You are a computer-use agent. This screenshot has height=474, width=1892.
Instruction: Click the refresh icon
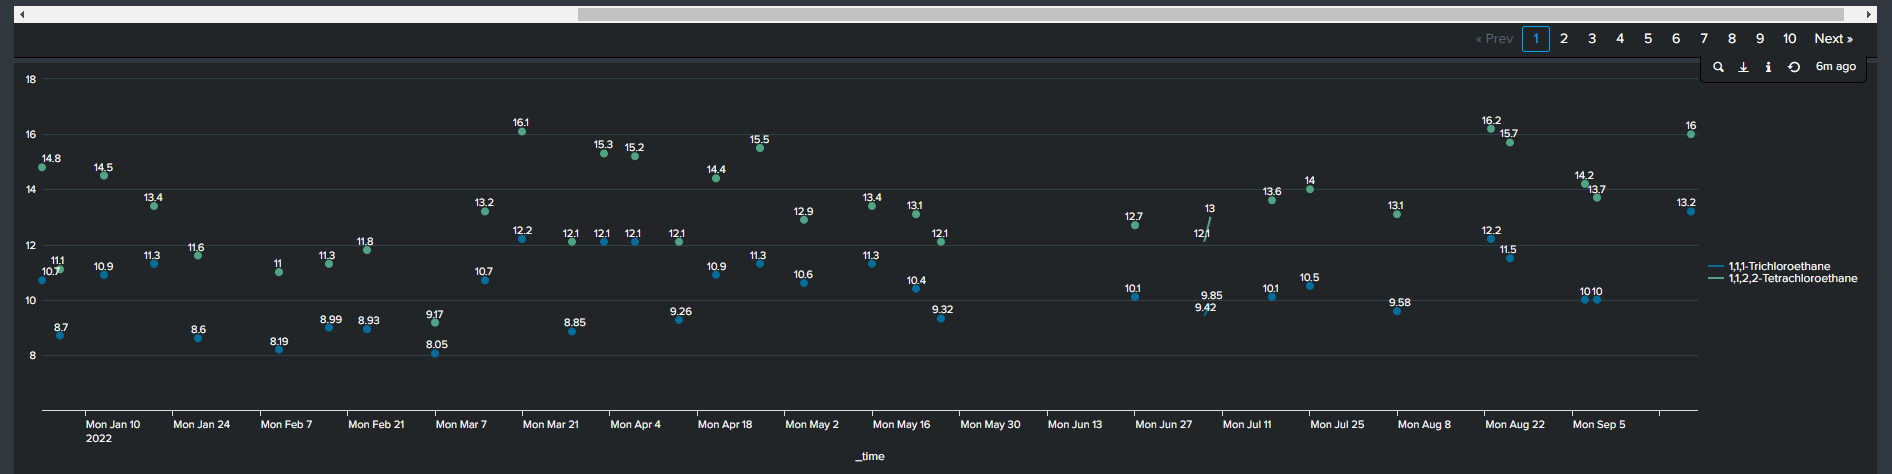pos(1794,67)
